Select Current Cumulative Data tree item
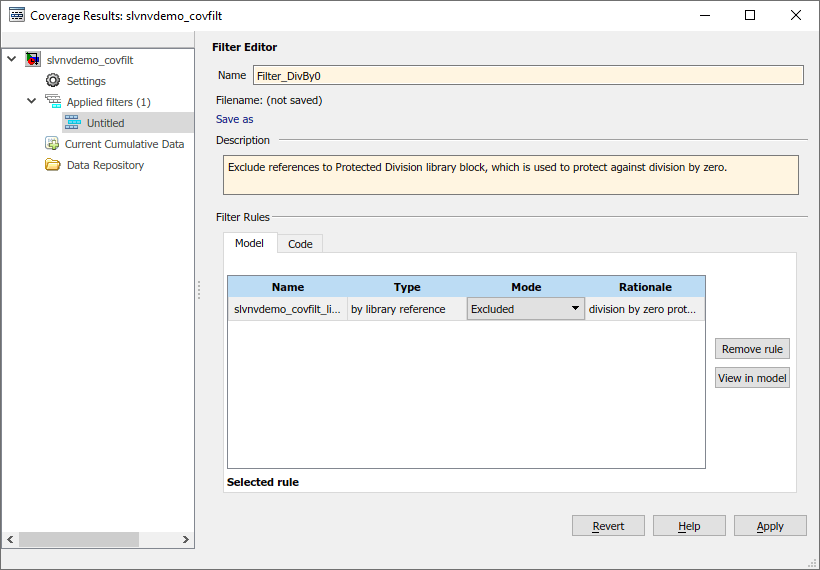820x570 pixels. [124, 144]
